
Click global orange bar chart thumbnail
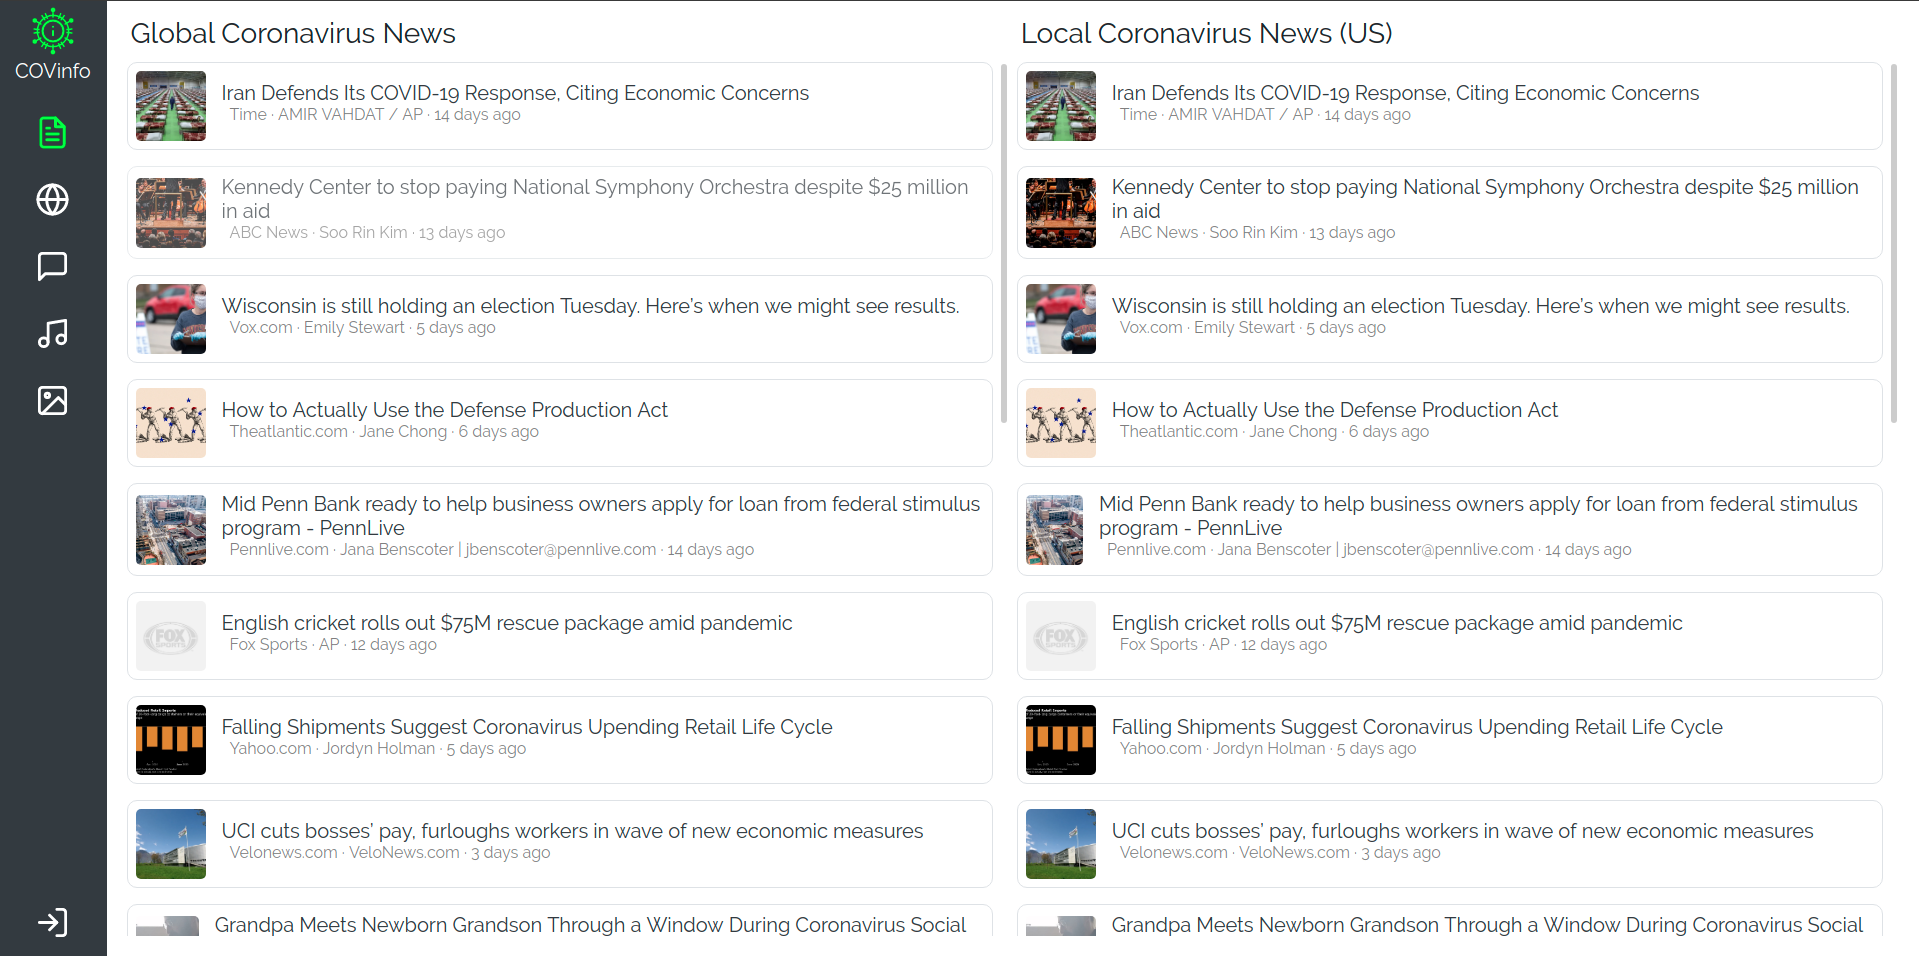(171, 740)
